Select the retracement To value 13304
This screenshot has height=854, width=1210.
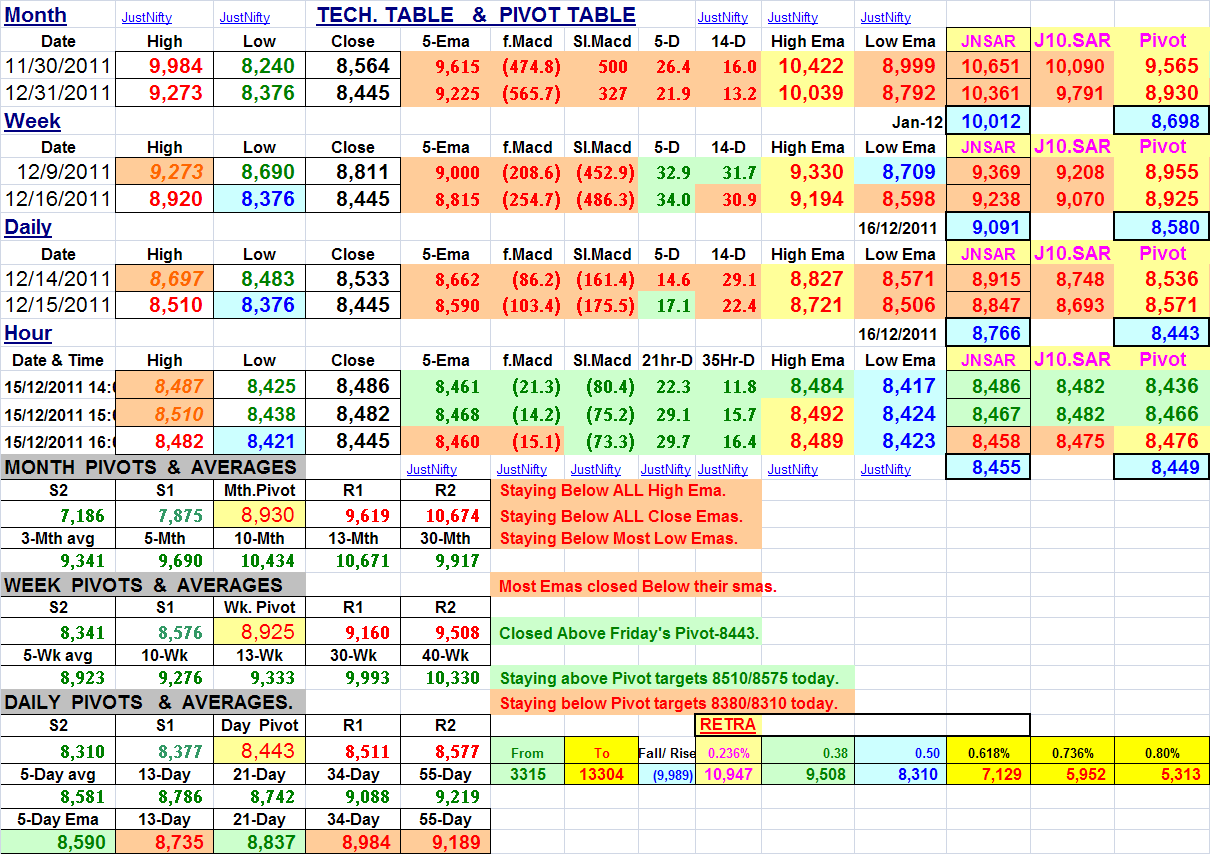click(602, 774)
